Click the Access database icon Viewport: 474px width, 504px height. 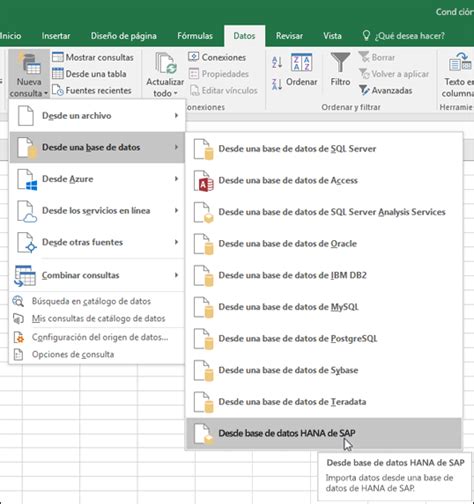click(204, 181)
